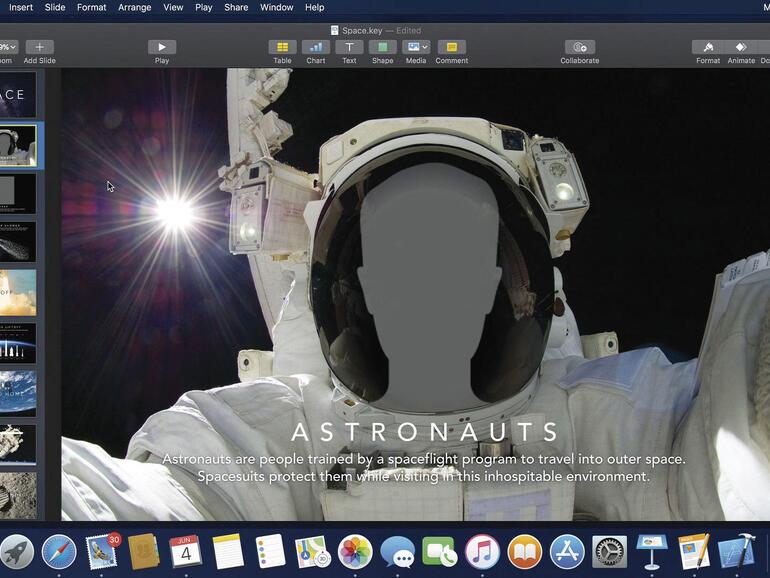Open the Share menu in the menu bar
Screen dimensions: 770x578
[x=236, y=7]
